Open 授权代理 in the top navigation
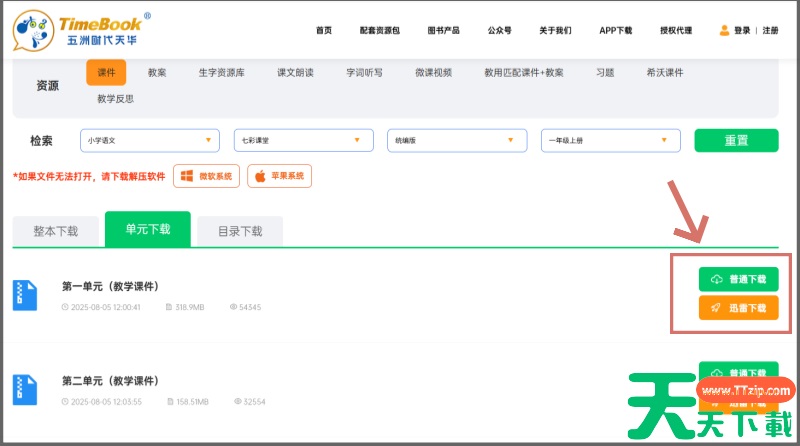The width and height of the screenshot is (800, 446). point(676,31)
